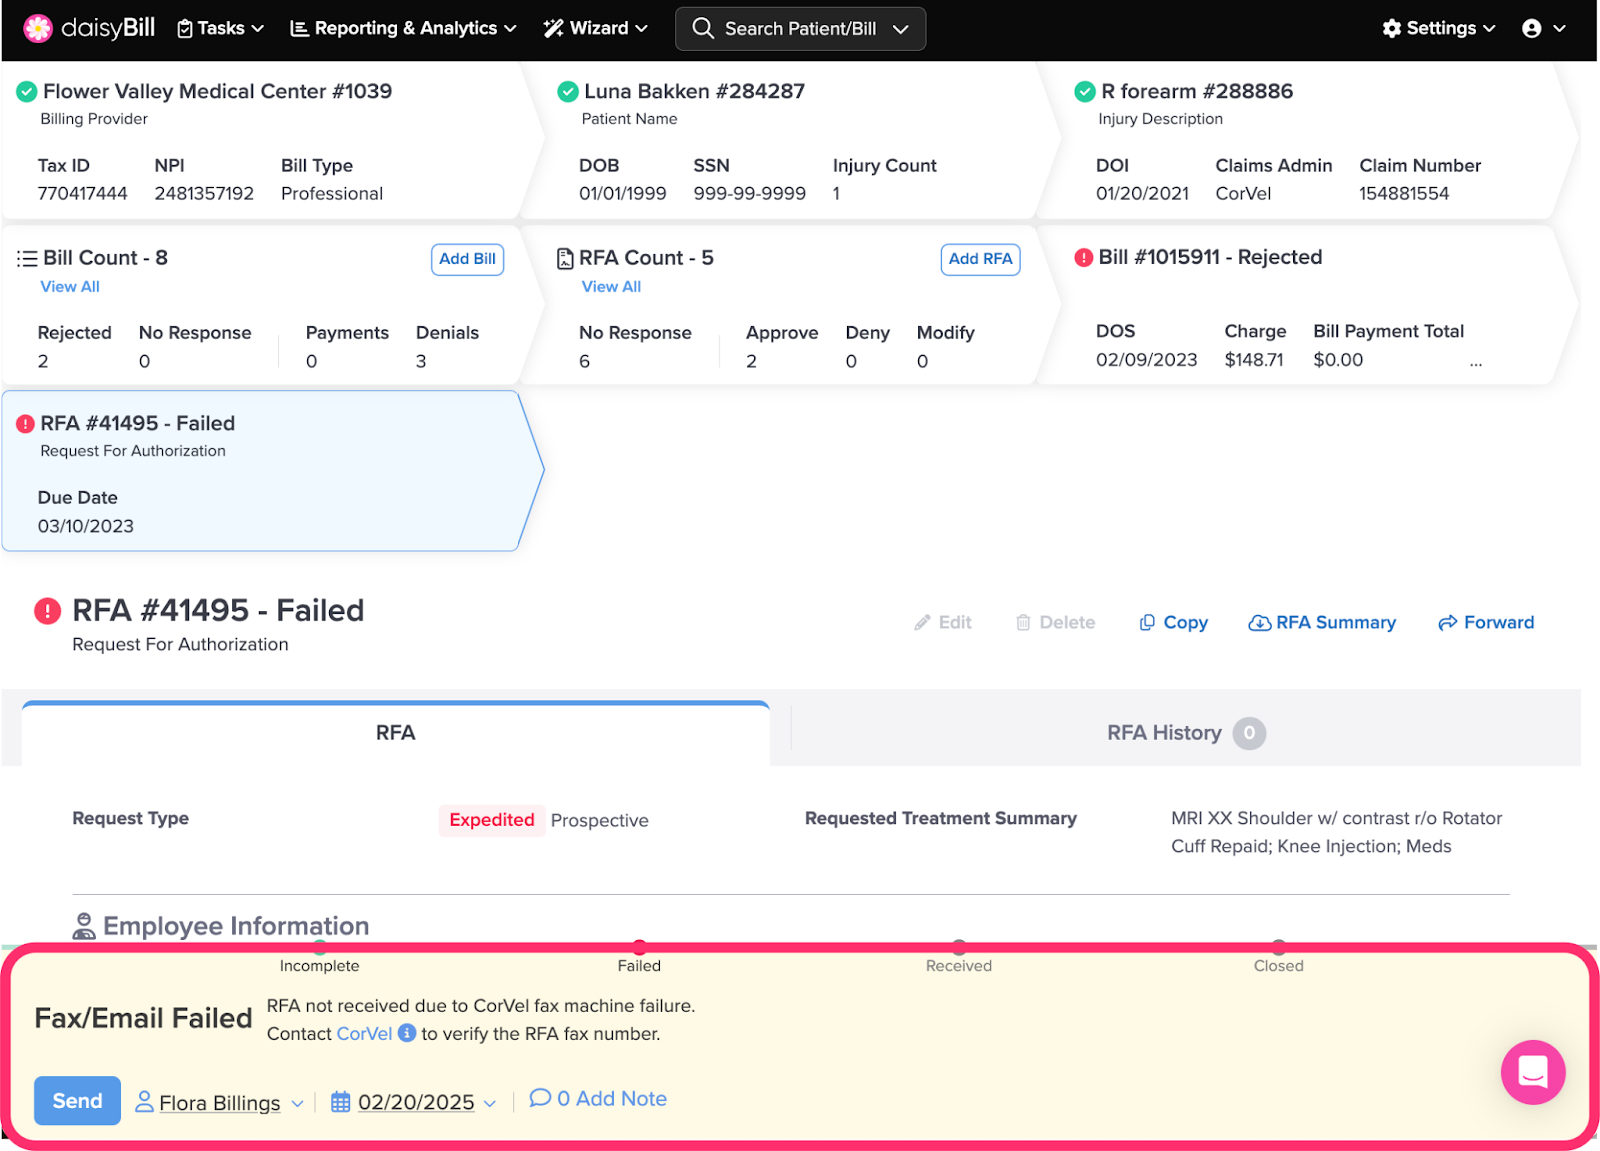Click the Flower Valley Medical Center #1039 title
This screenshot has height=1151, width=1600.
(217, 92)
